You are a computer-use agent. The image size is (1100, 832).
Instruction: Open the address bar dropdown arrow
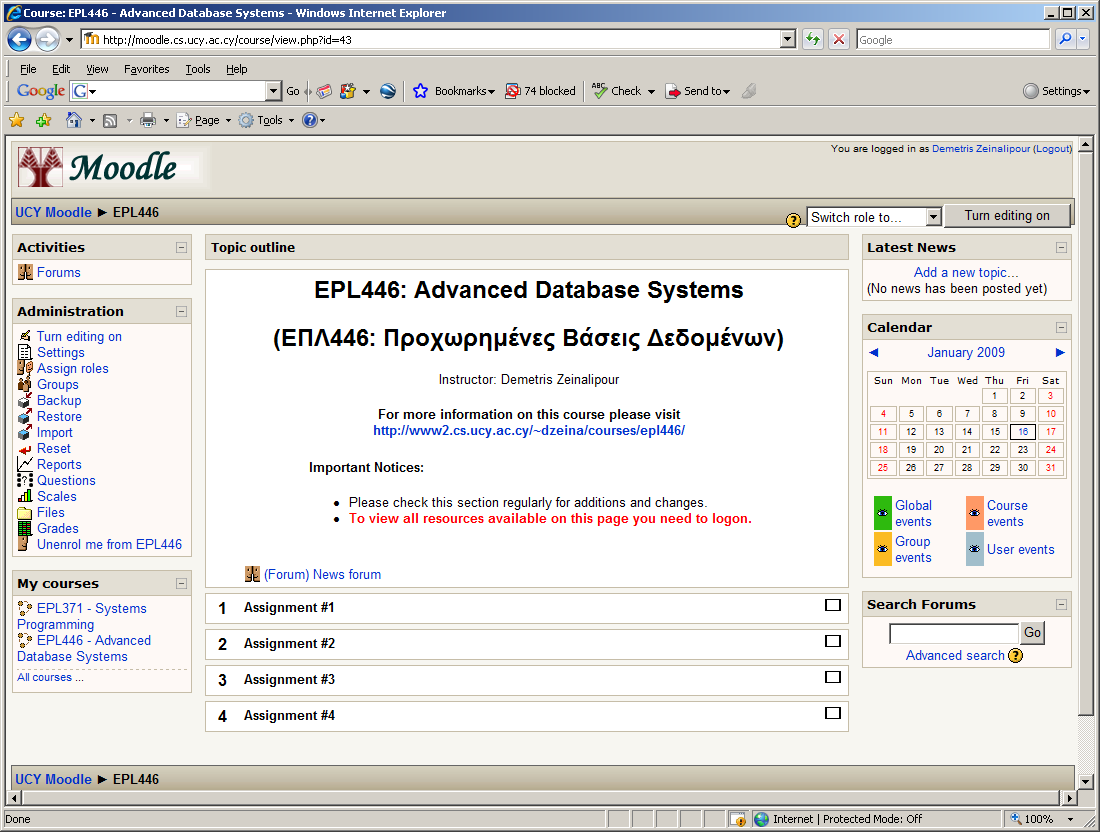click(x=788, y=39)
